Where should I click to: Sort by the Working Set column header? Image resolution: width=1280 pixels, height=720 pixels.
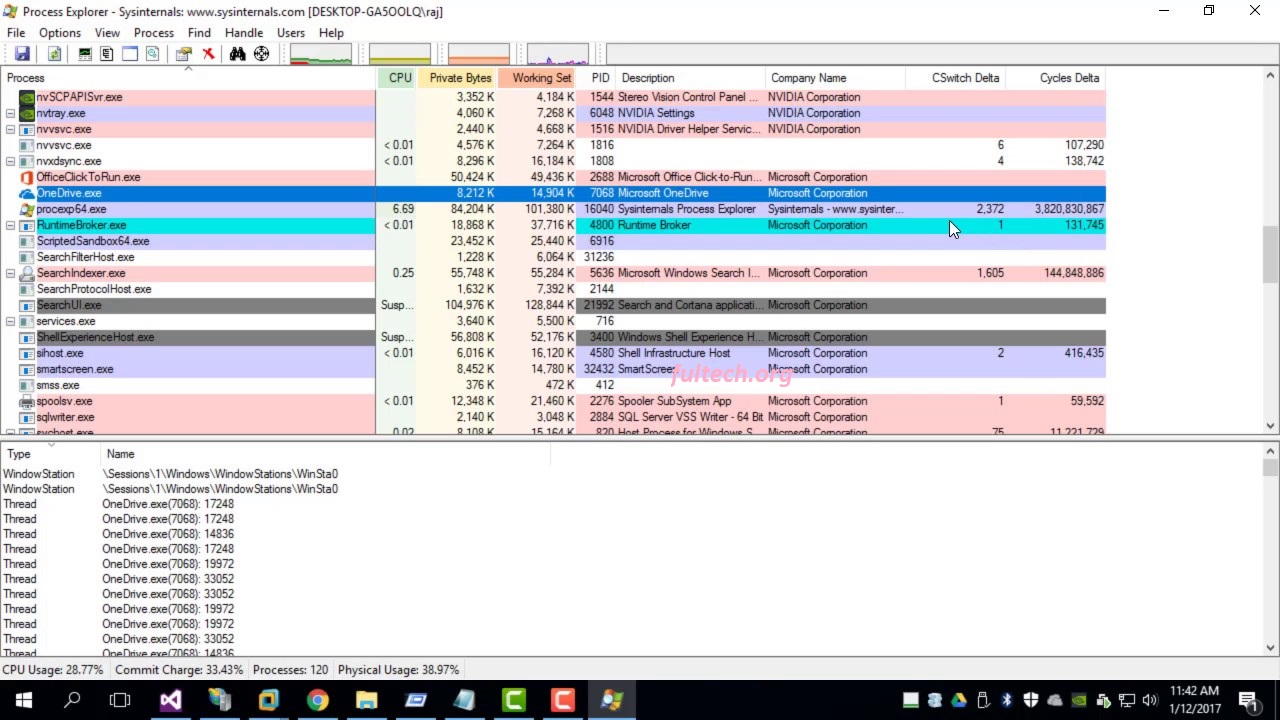(x=541, y=77)
